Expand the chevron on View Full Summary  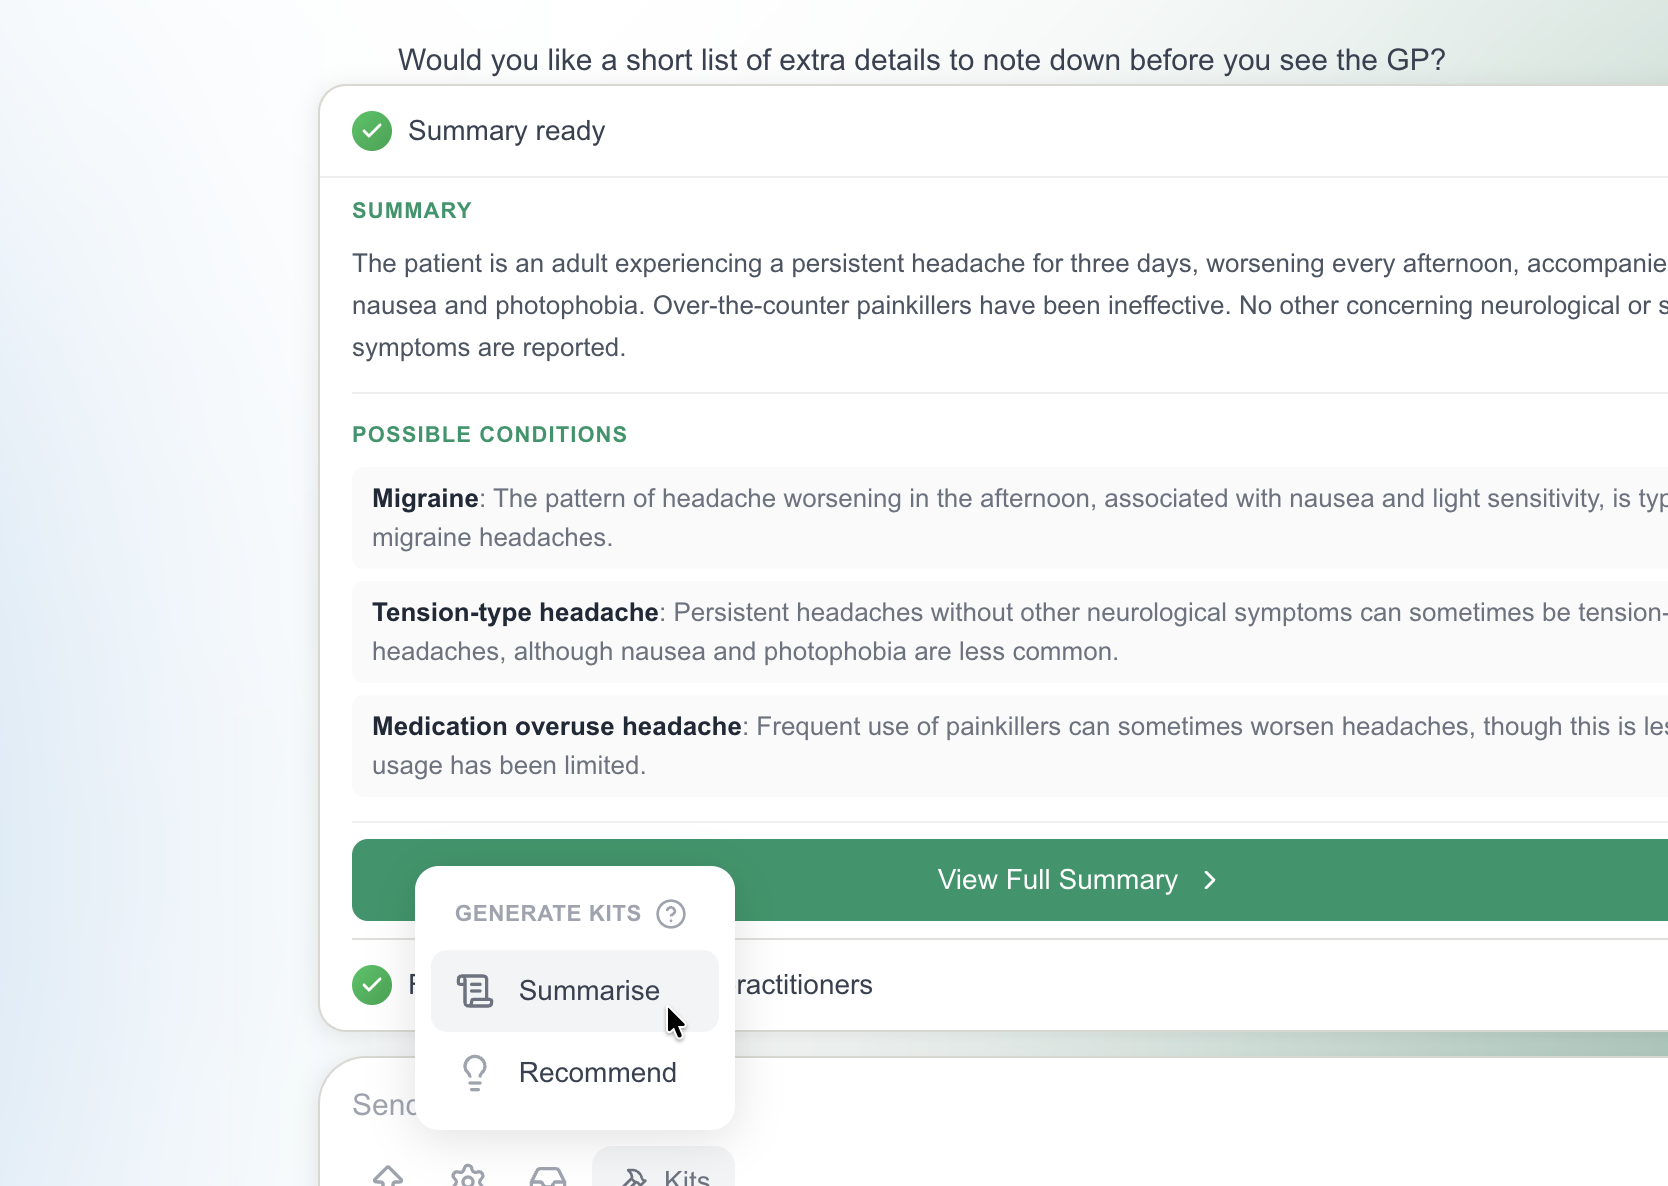1208,880
